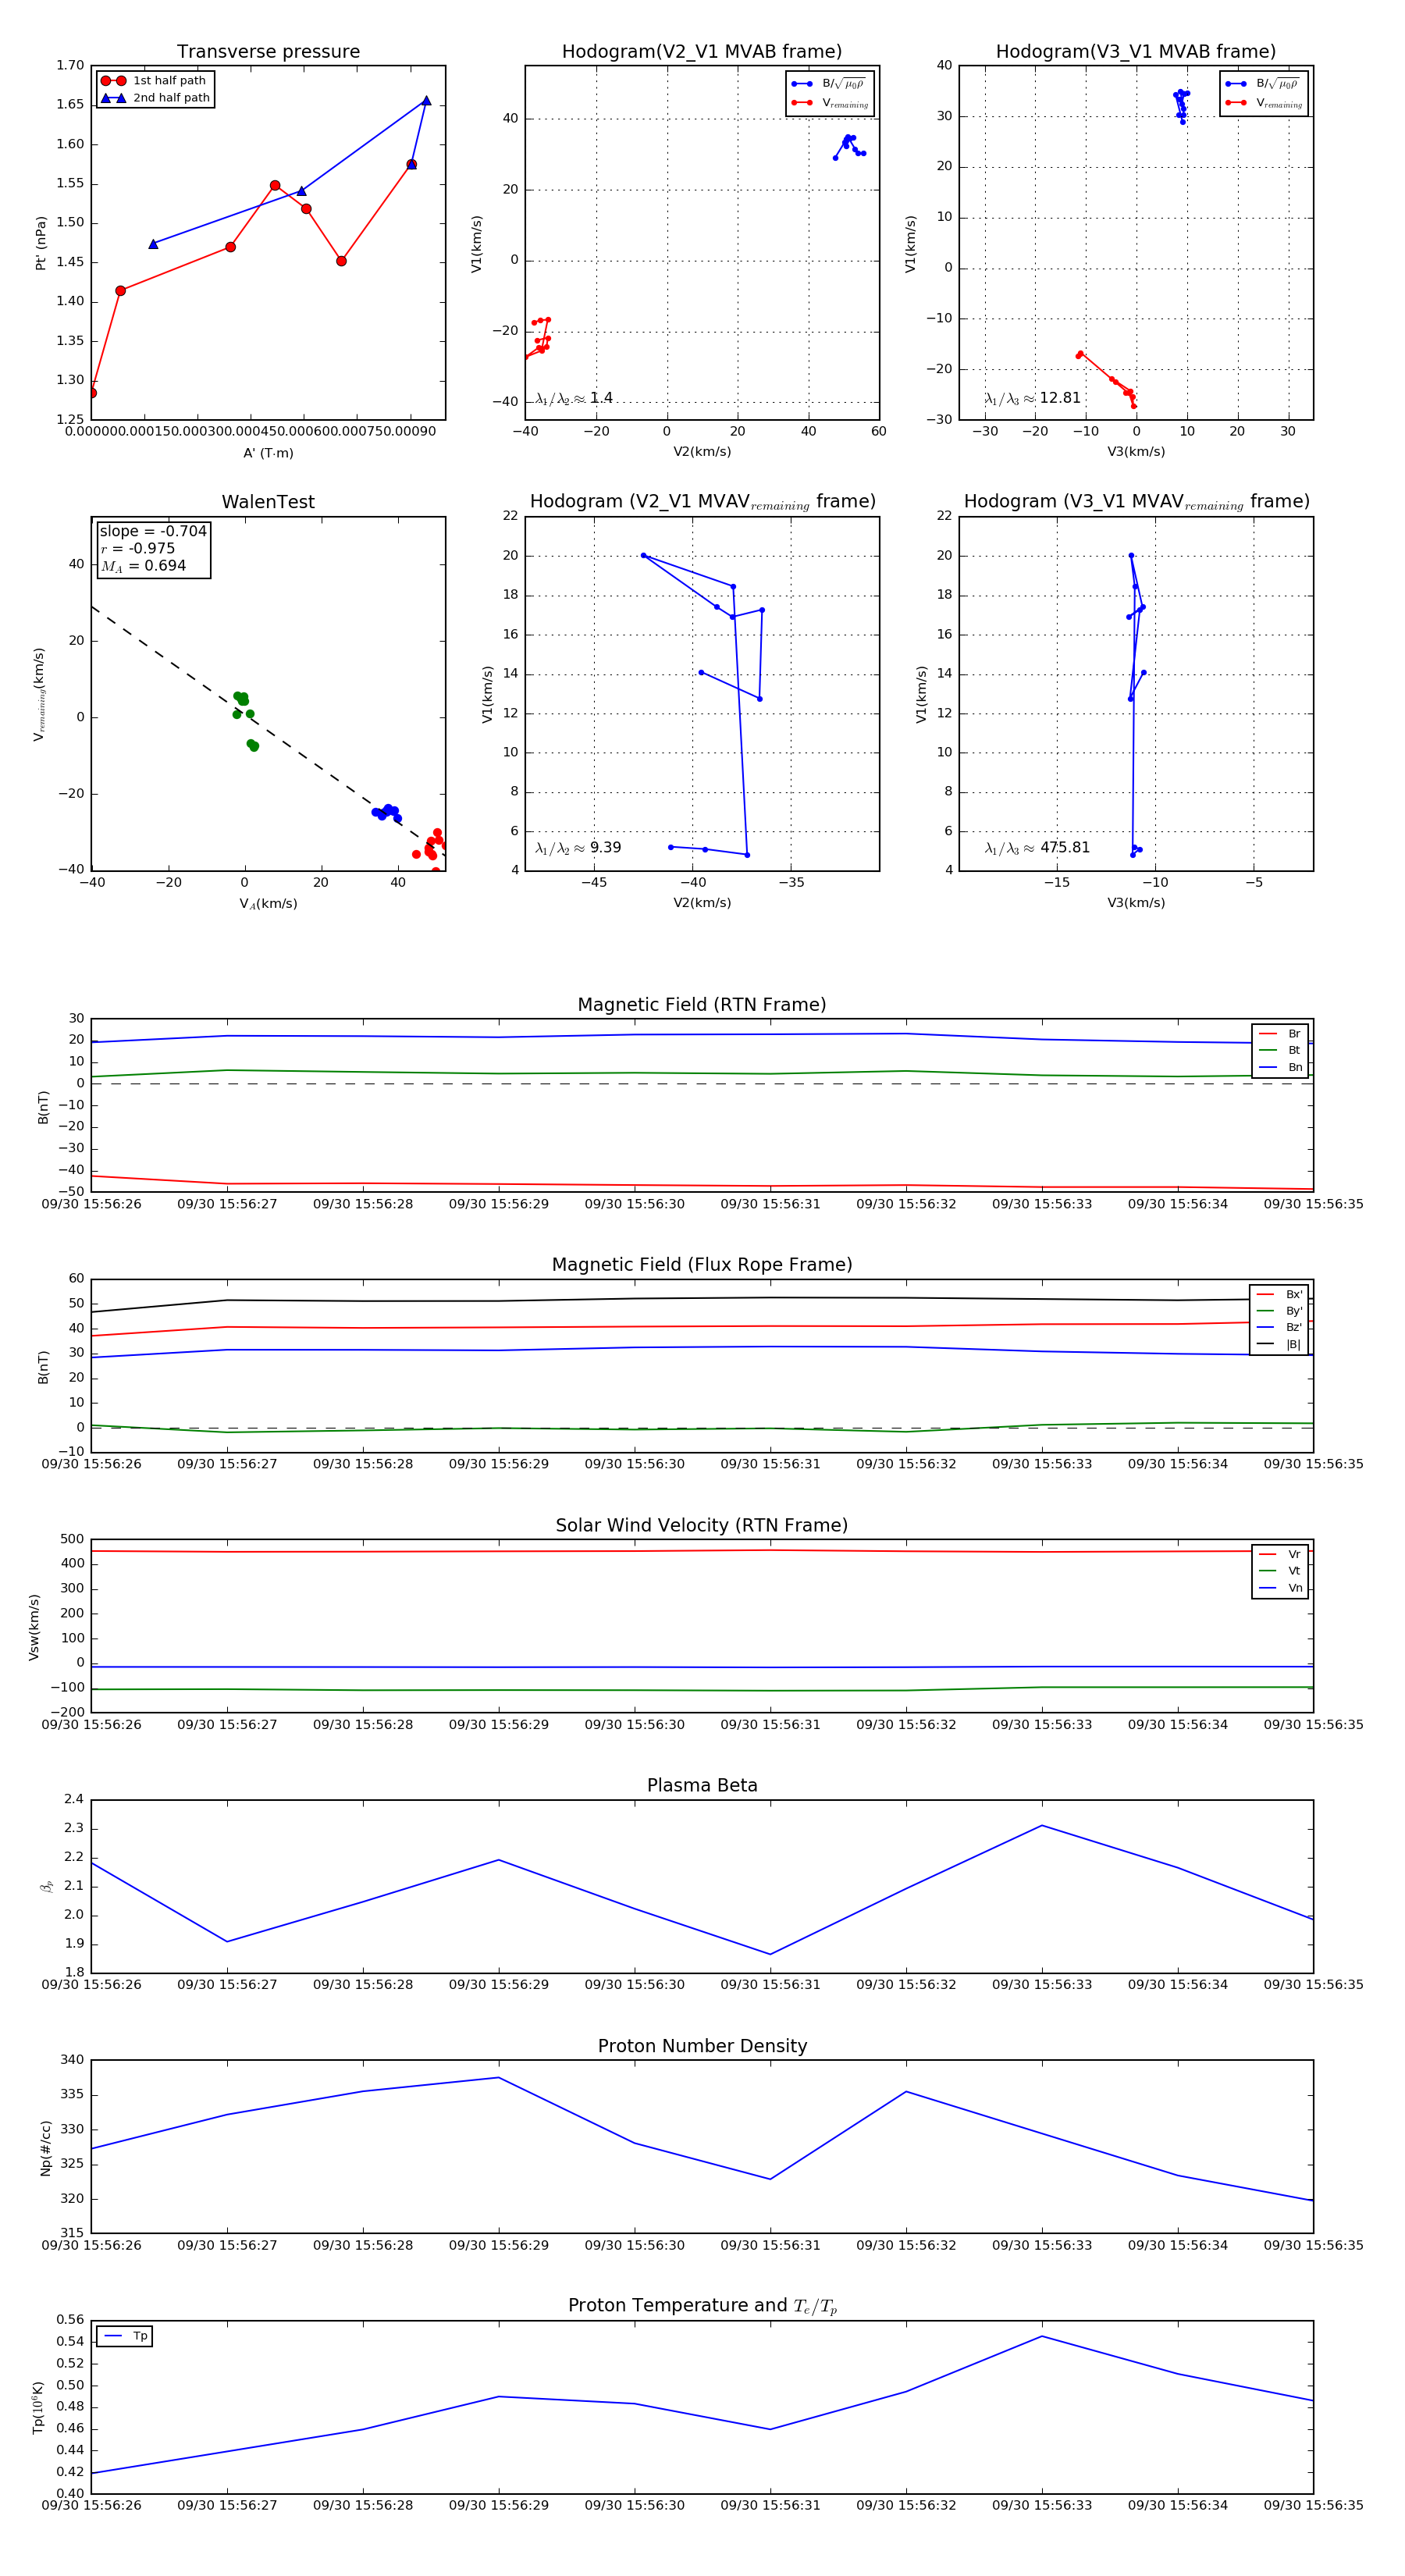Select the "|B|" legend entry
The width and height of the screenshot is (1405, 2576).
pos(1279,1344)
